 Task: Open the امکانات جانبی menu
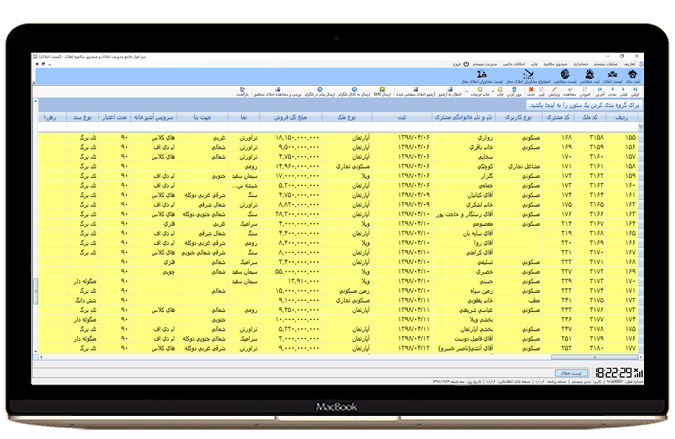point(514,64)
